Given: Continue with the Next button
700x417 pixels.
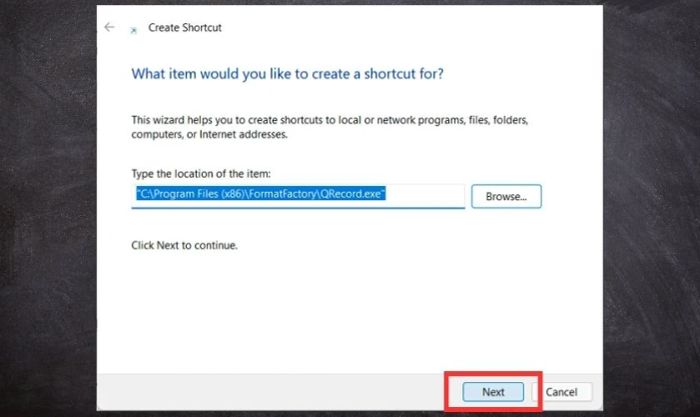Looking at the screenshot, I should (493, 392).
